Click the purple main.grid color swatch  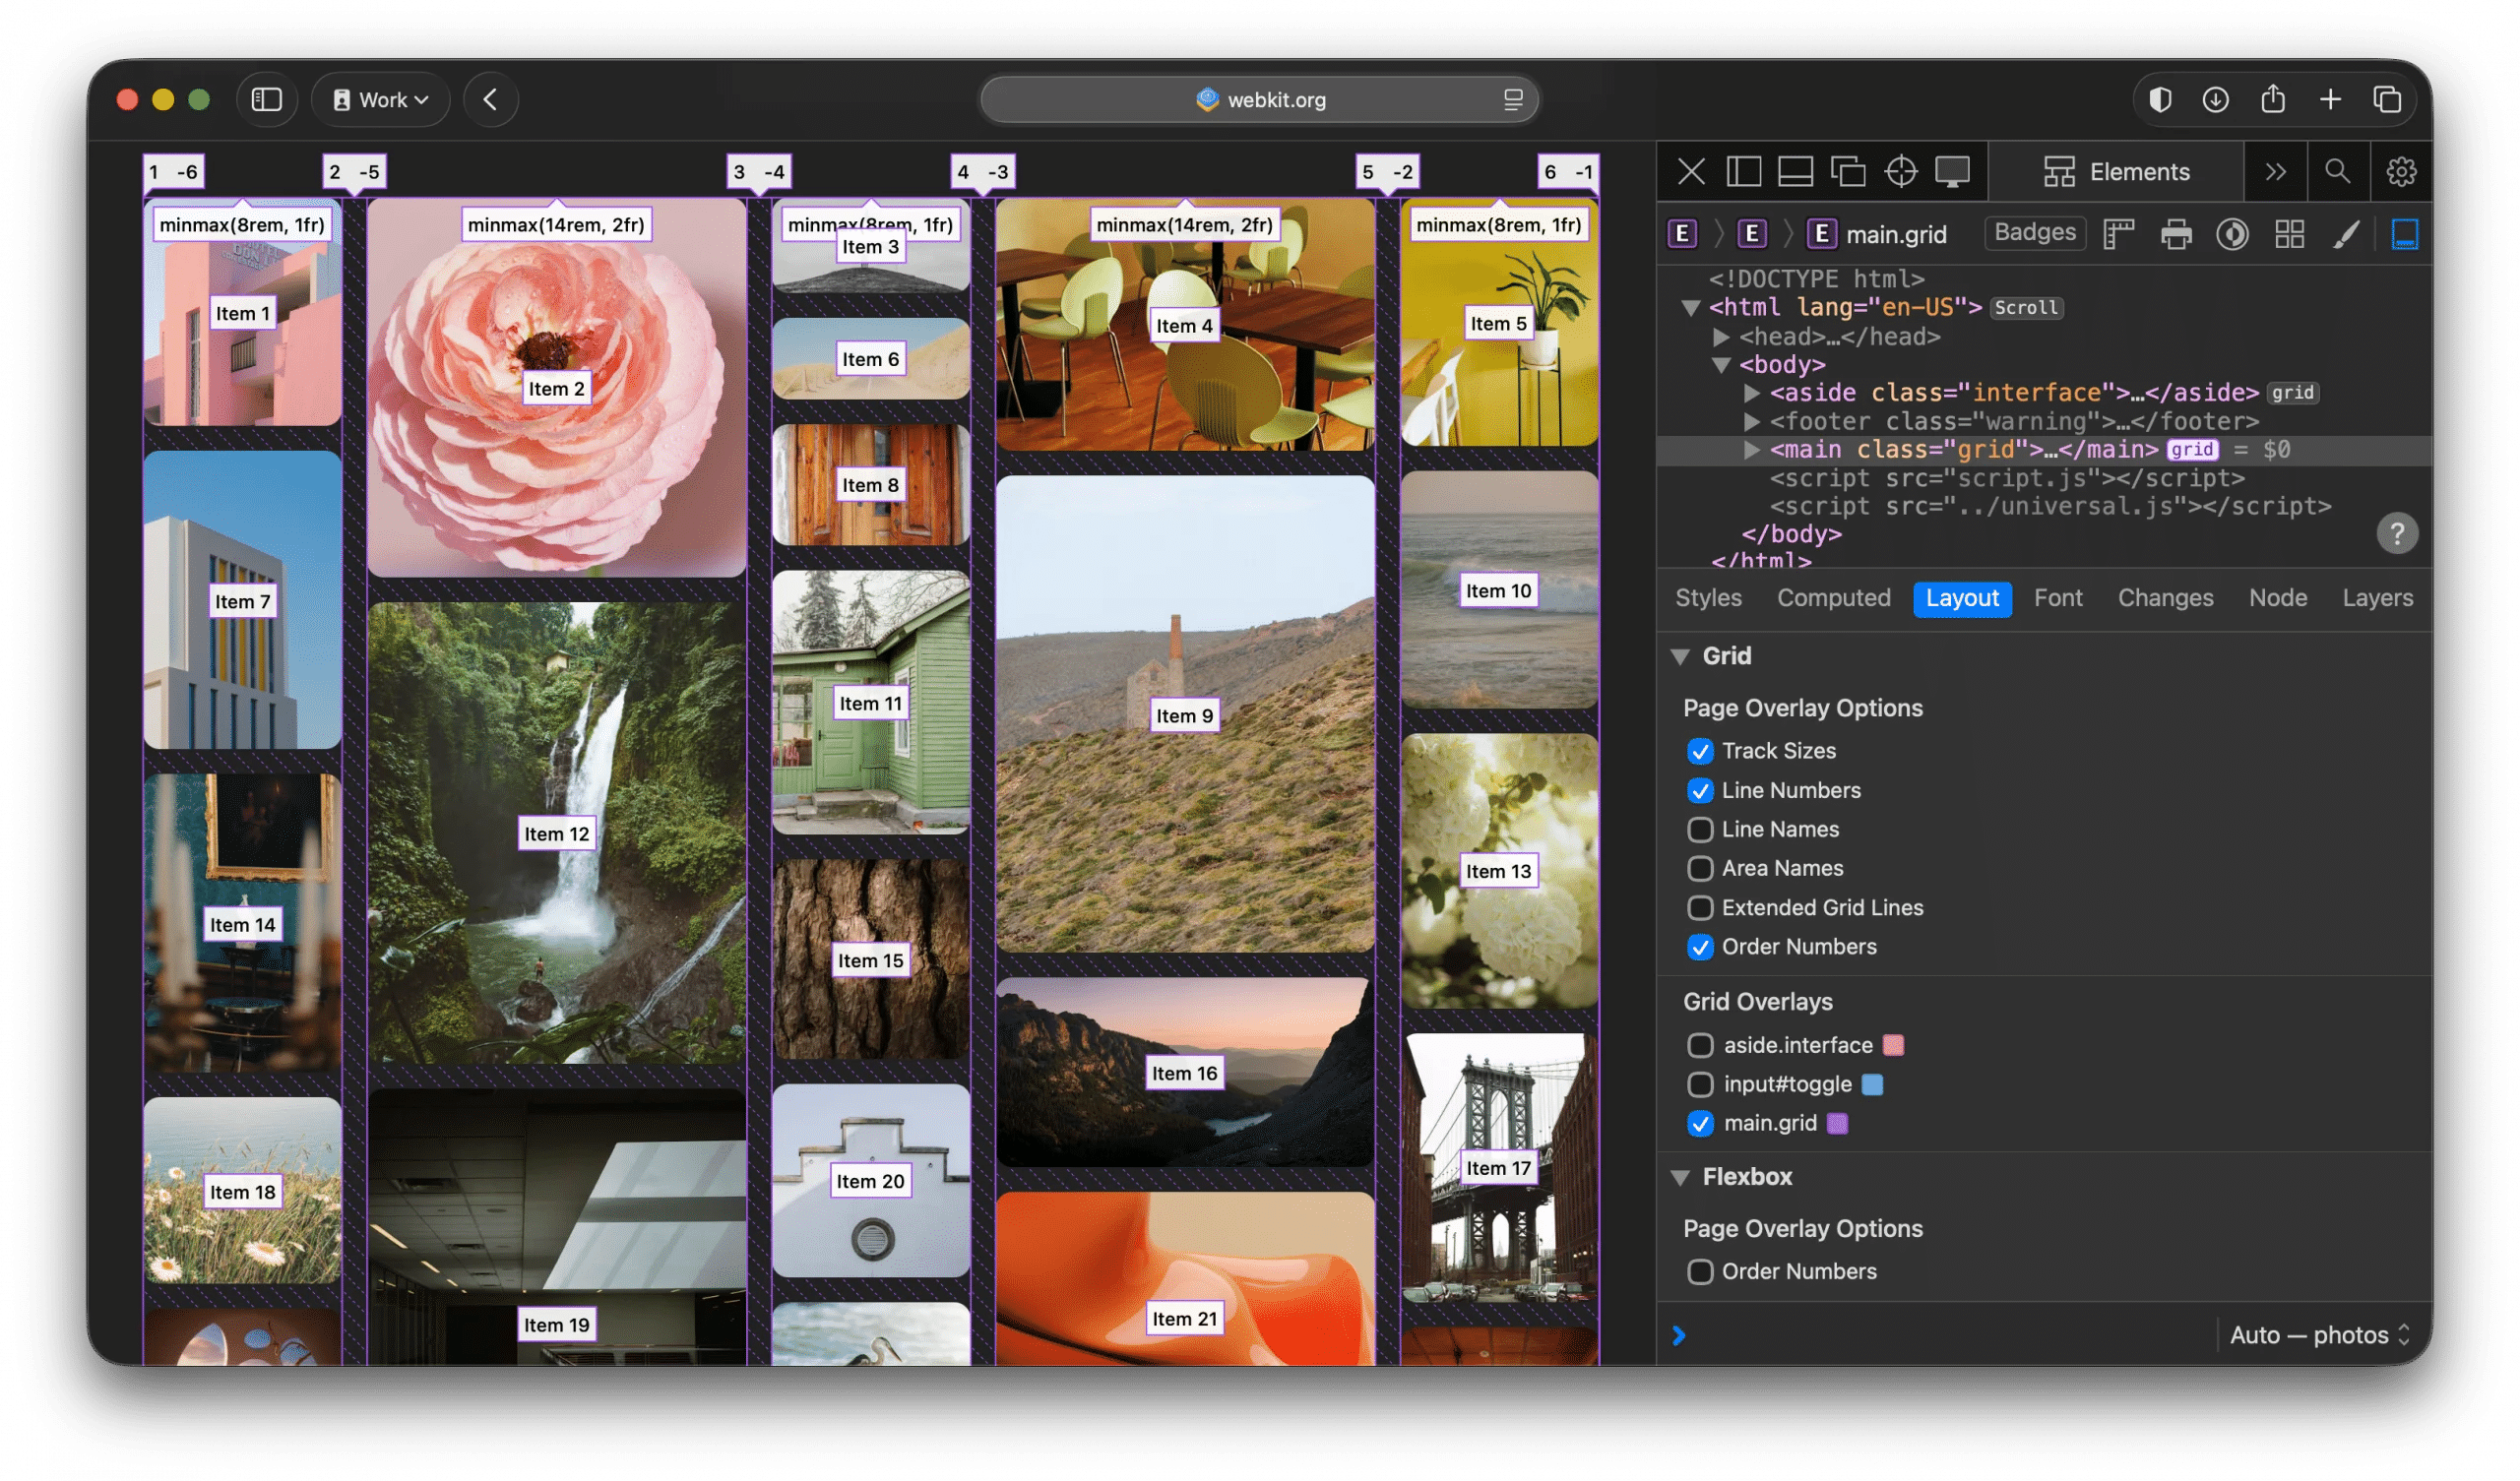tap(1837, 1124)
